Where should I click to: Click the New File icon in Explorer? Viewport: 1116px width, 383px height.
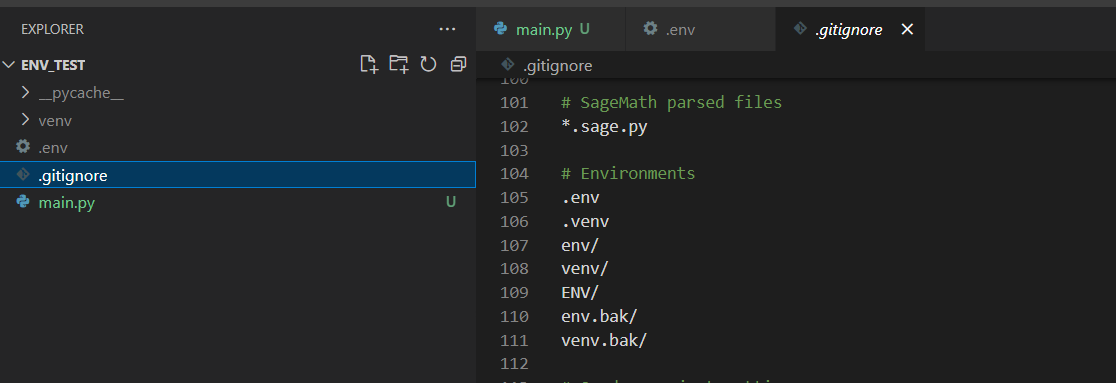tap(369, 64)
